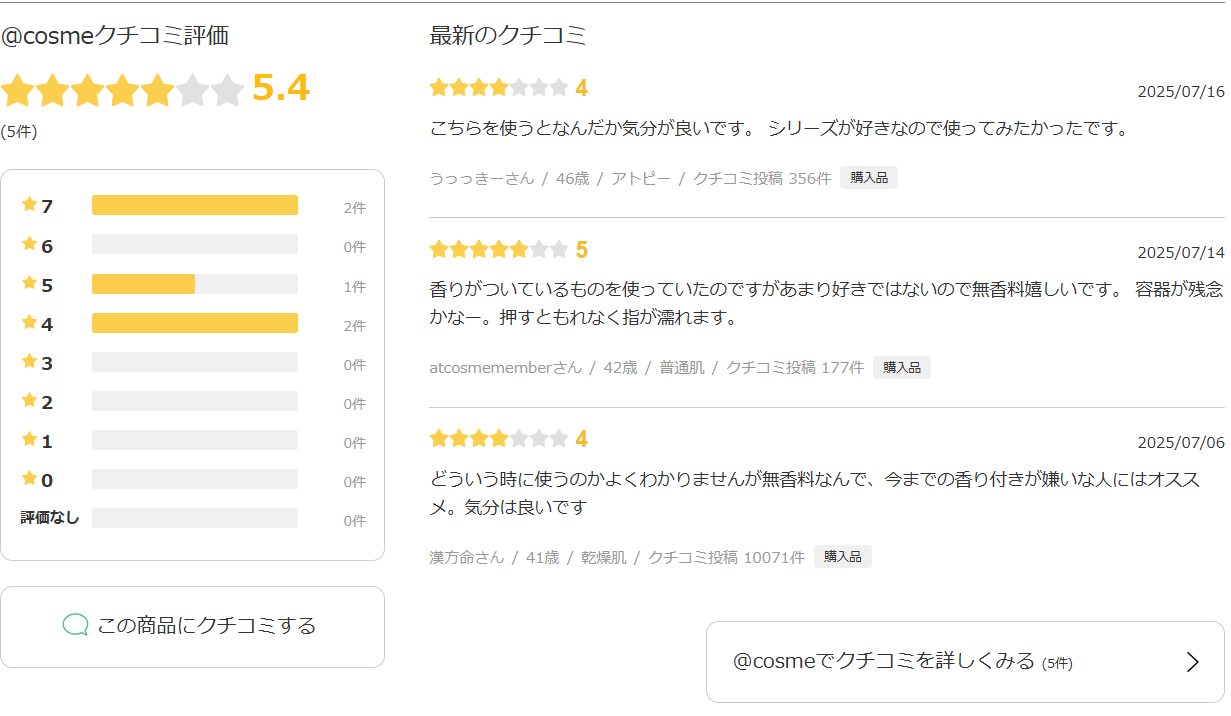Image resolution: width=1231 pixels, height=716 pixels.
Task: Select the 7-star rating bar with 2件
Action: click(194, 206)
